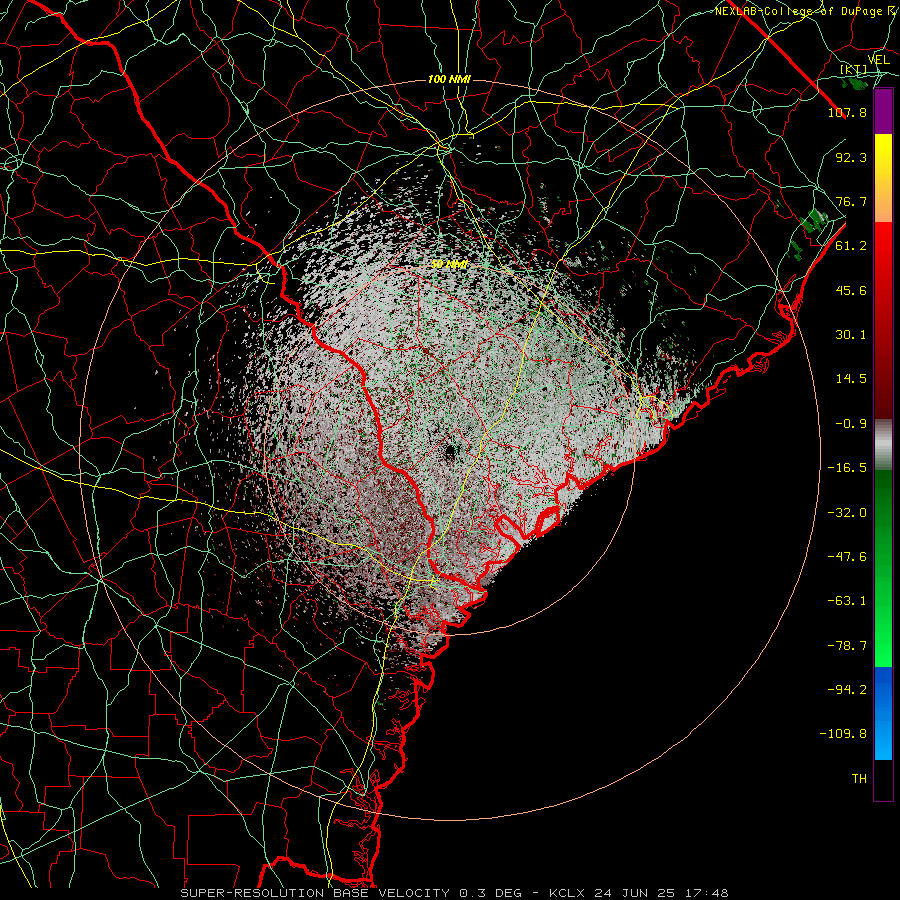This screenshot has width=900, height=900.
Task: Click the -16.5 legend value
Action: pyautogui.click(x=847, y=468)
